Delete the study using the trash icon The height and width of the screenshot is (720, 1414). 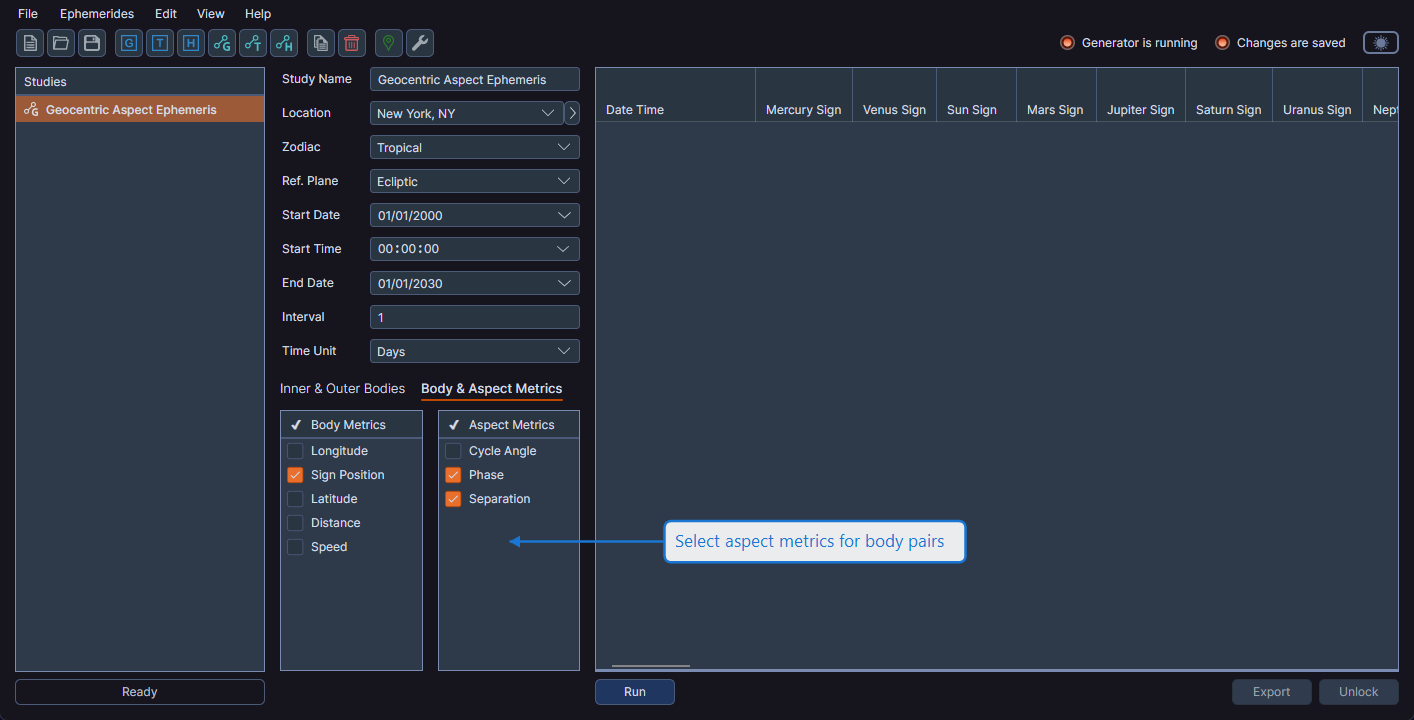(x=351, y=43)
